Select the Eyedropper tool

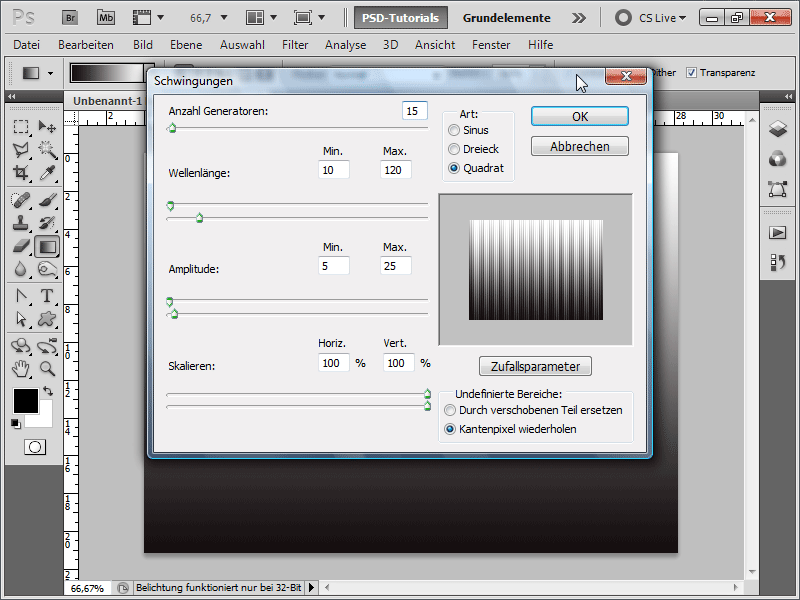click(47, 172)
